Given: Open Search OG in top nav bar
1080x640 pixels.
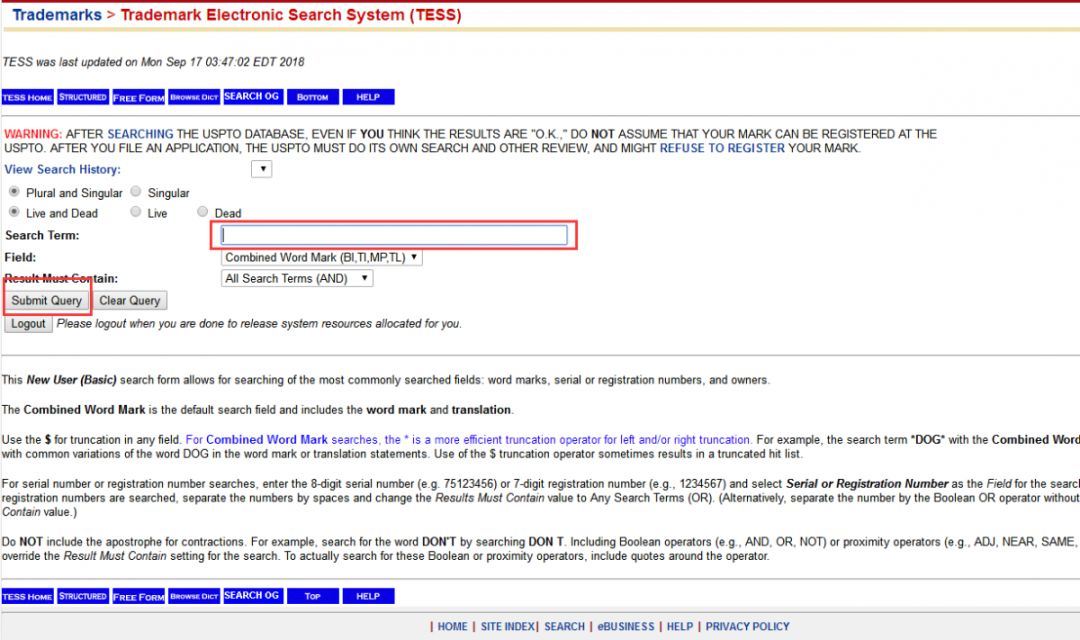Looking at the screenshot, I should [252, 96].
